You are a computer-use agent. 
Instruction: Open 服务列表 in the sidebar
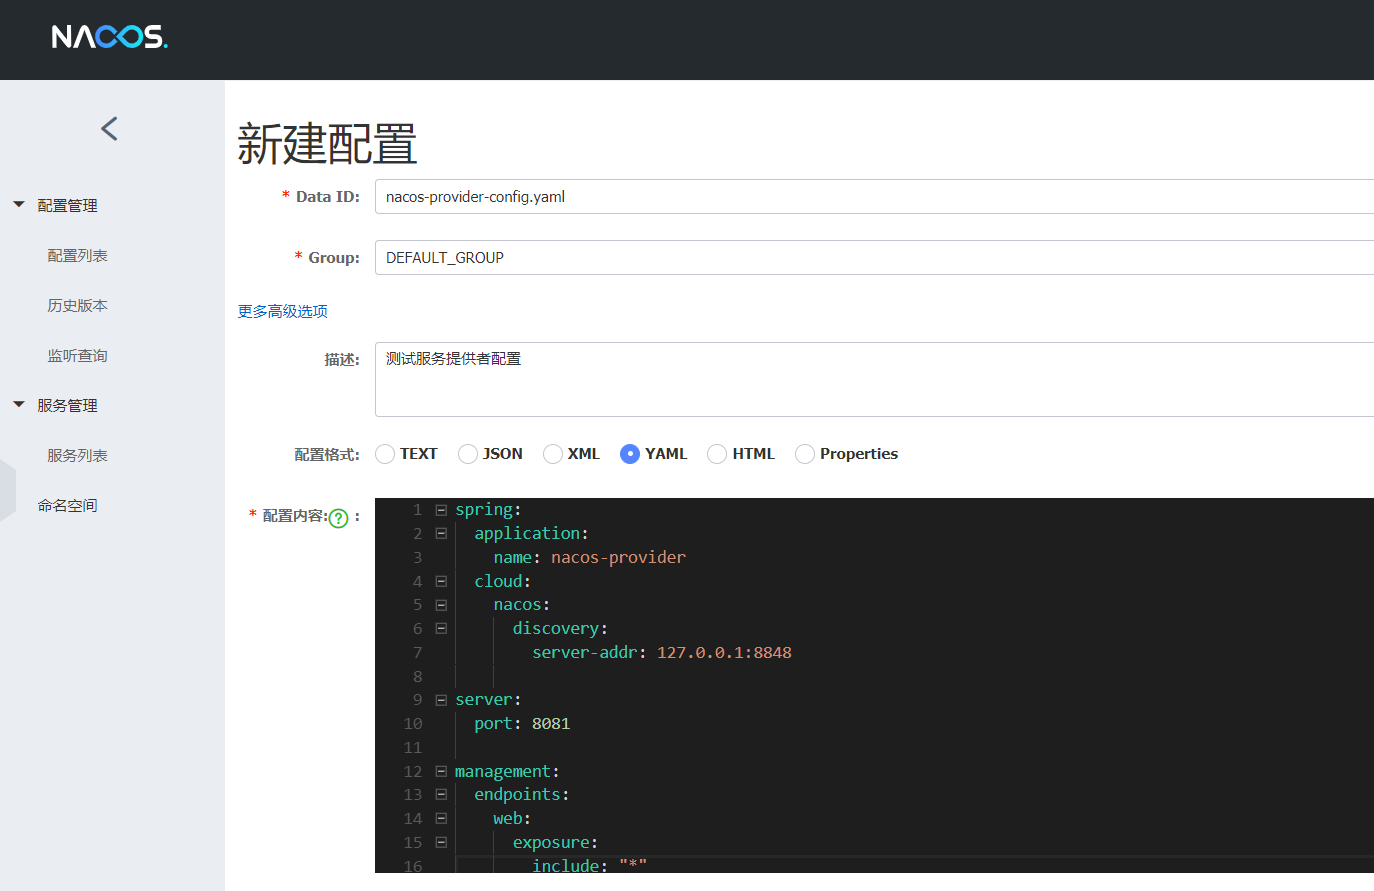[x=77, y=455]
